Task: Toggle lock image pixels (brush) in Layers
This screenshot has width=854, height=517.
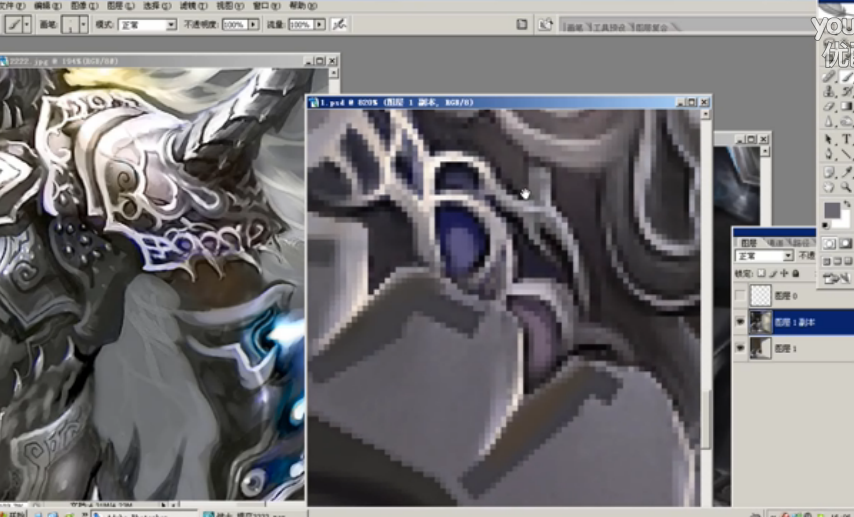Action: coord(773,272)
